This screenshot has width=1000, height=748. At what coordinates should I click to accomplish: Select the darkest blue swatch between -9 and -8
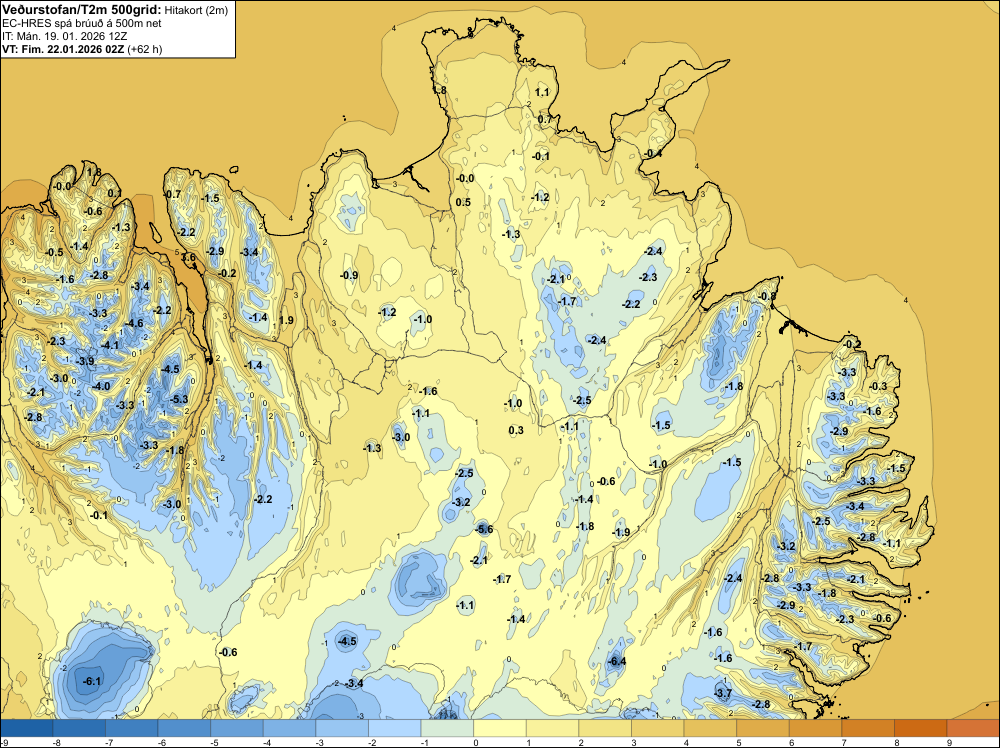point(26,728)
